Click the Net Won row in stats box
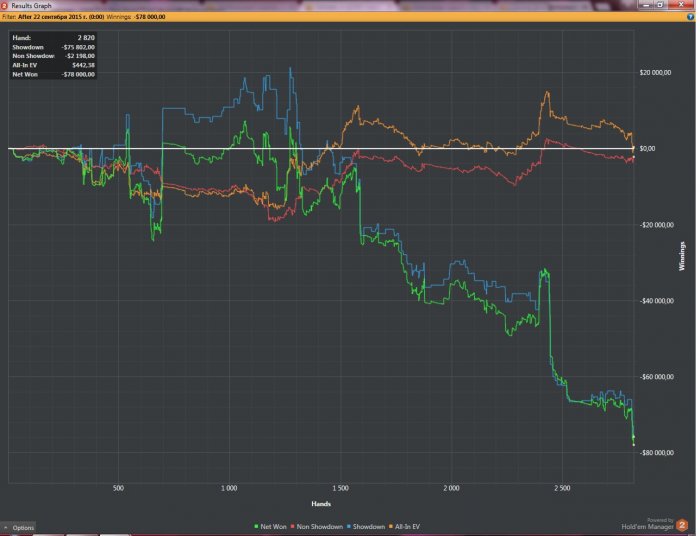The width and height of the screenshot is (700, 536). 53,74
